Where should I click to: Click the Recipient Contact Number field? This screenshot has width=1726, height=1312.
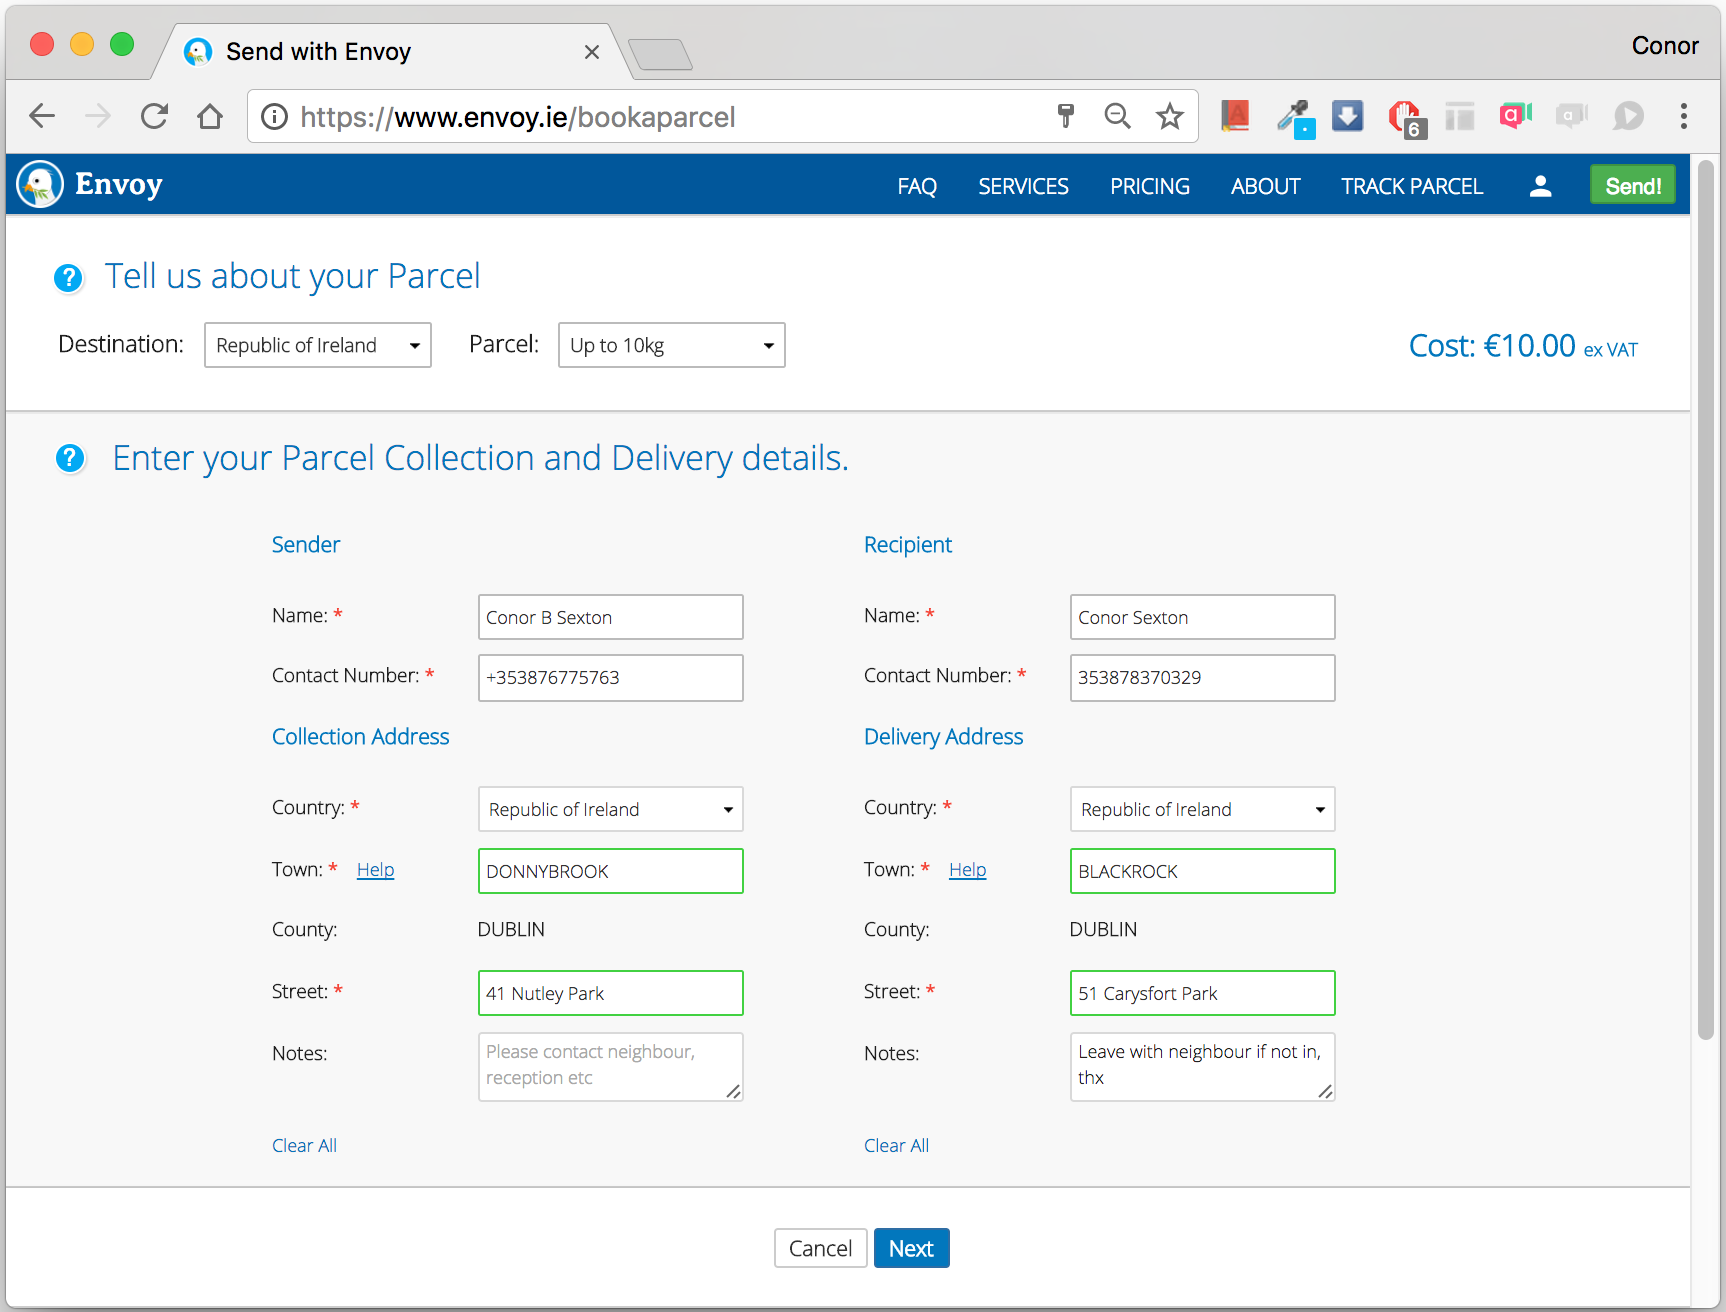point(1203,678)
